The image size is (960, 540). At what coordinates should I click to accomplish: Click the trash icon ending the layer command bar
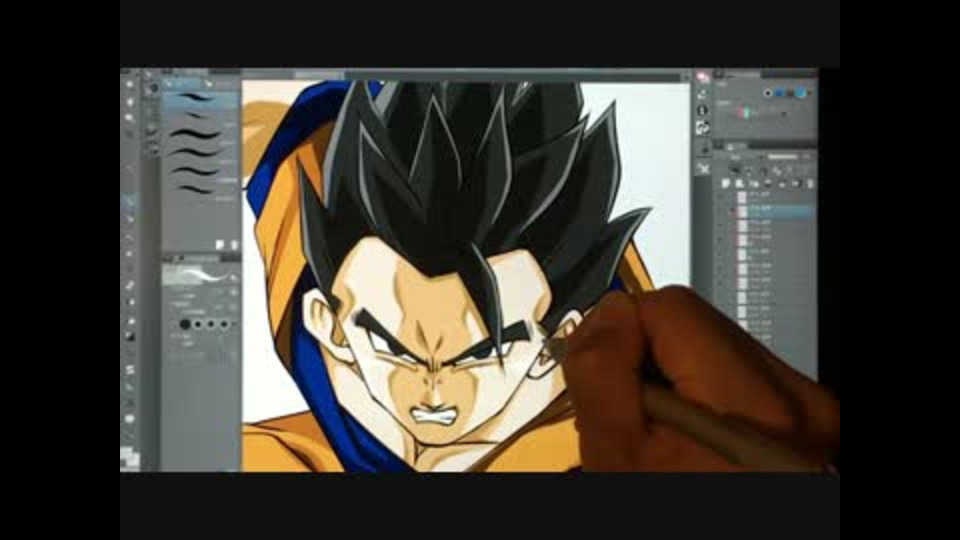coord(811,183)
